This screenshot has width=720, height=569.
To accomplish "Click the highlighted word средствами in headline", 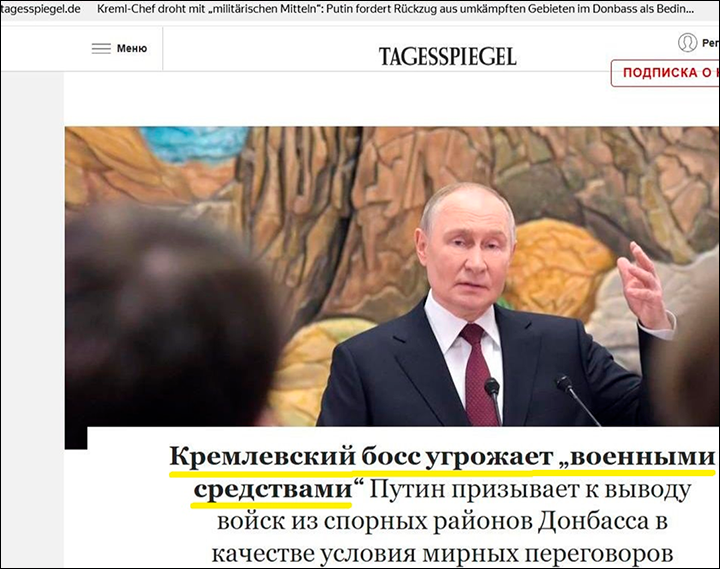I will 273,490.
